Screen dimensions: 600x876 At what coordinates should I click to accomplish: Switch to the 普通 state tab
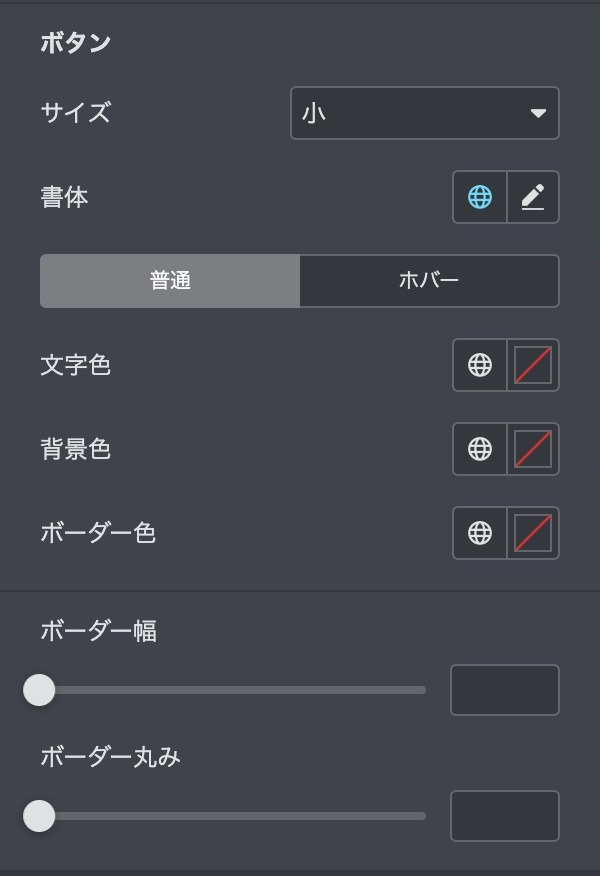click(170, 281)
